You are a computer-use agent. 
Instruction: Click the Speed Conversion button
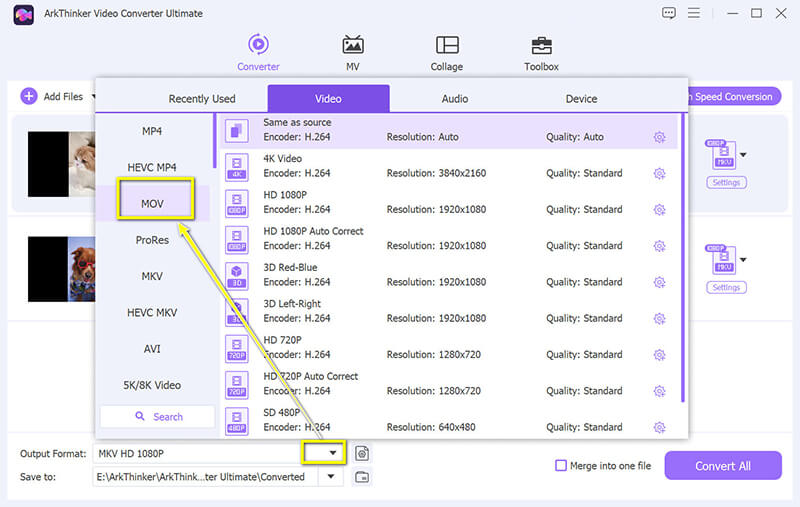tap(733, 96)
